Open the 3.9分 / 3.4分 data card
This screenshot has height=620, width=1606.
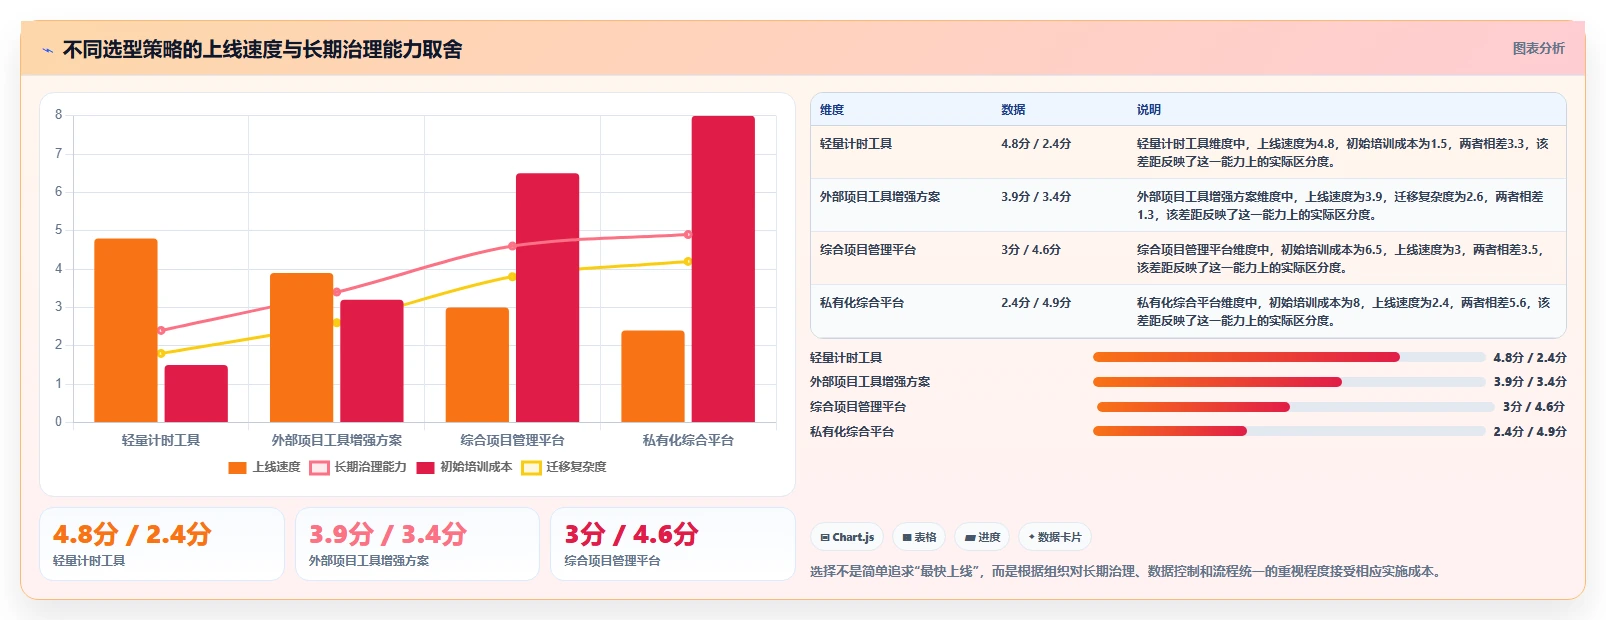pos(417,544)
